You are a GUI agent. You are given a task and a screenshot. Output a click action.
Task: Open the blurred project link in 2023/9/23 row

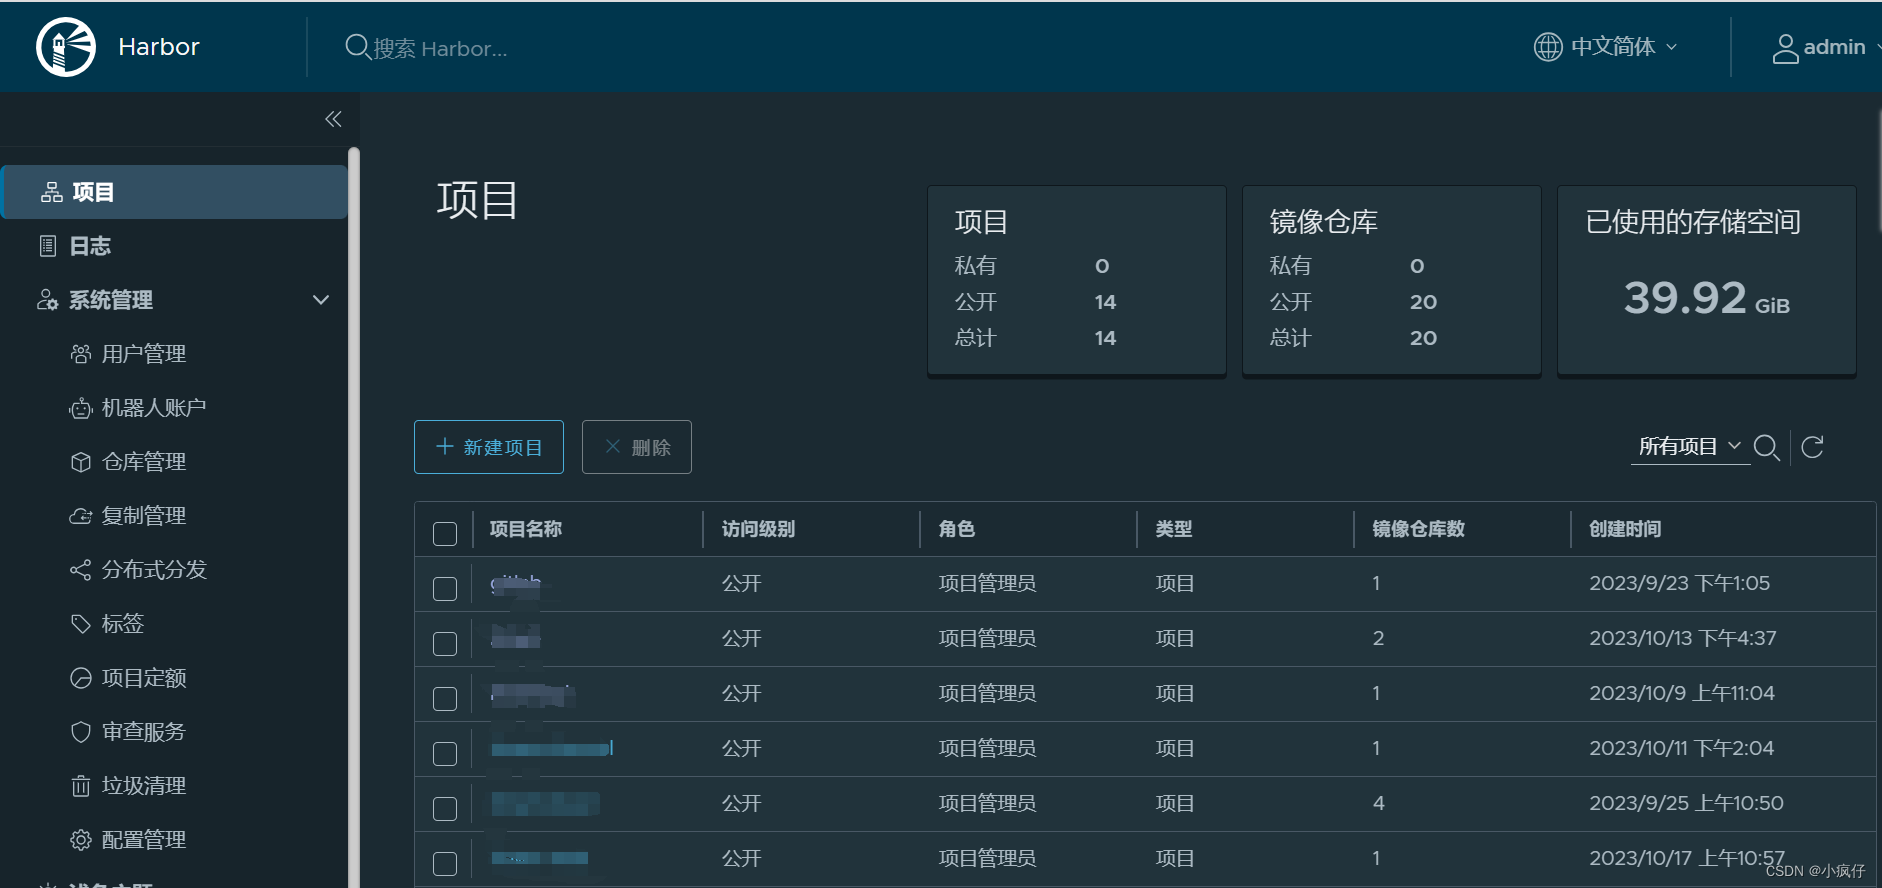tap(516, 585)
